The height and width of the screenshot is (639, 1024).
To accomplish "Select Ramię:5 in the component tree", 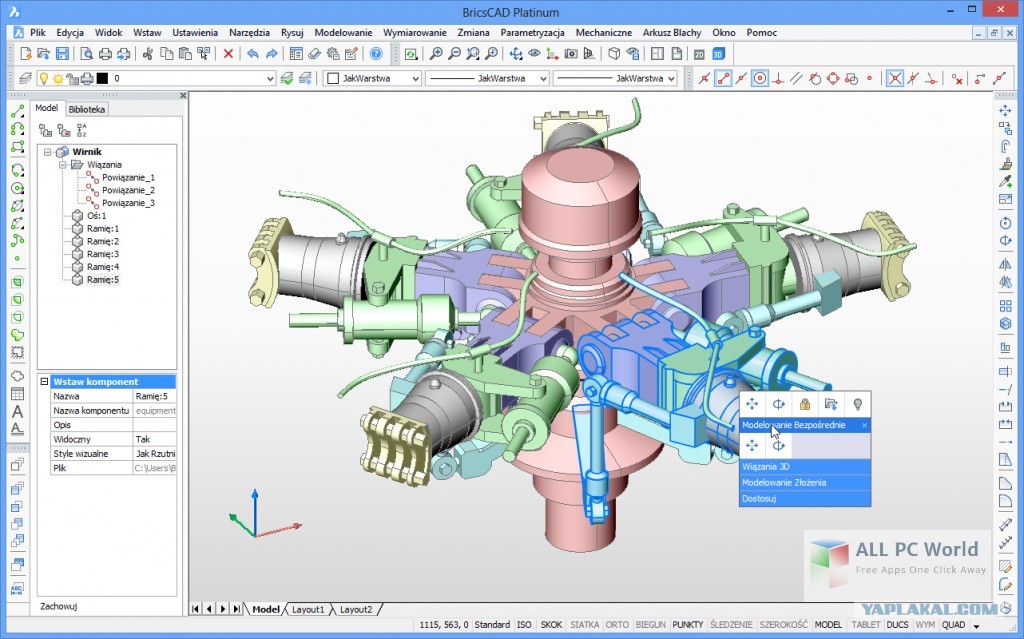I will click(103, 280).
